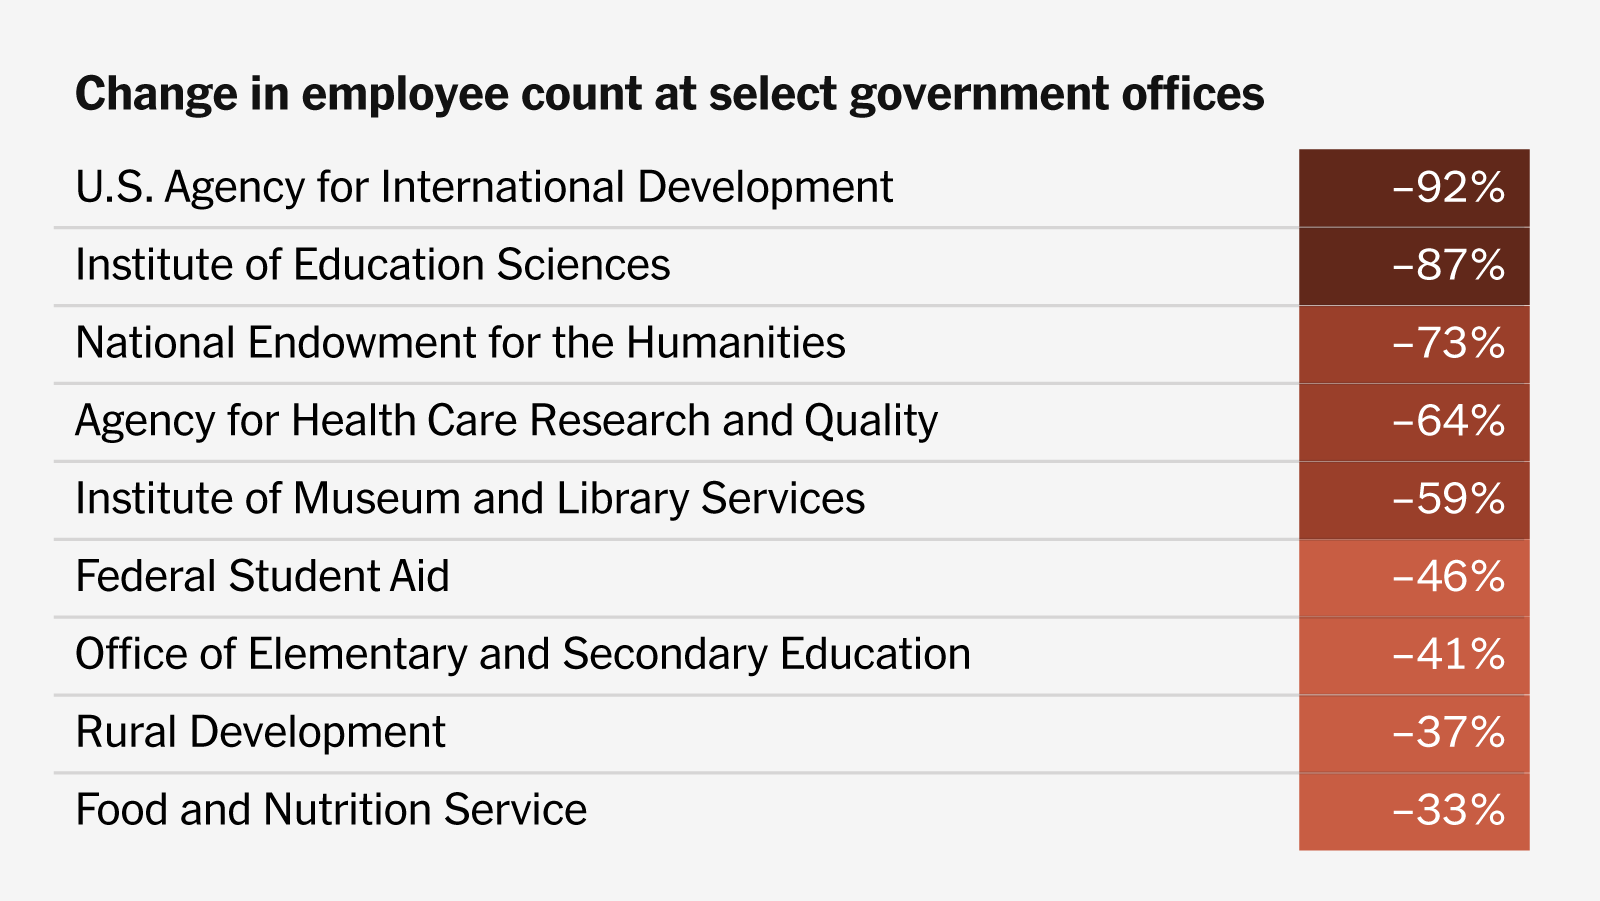The width and height of the screenshot is (1600, 901).
Task: Click the Institute of Education Sciences row label
Action: [372, 265]
